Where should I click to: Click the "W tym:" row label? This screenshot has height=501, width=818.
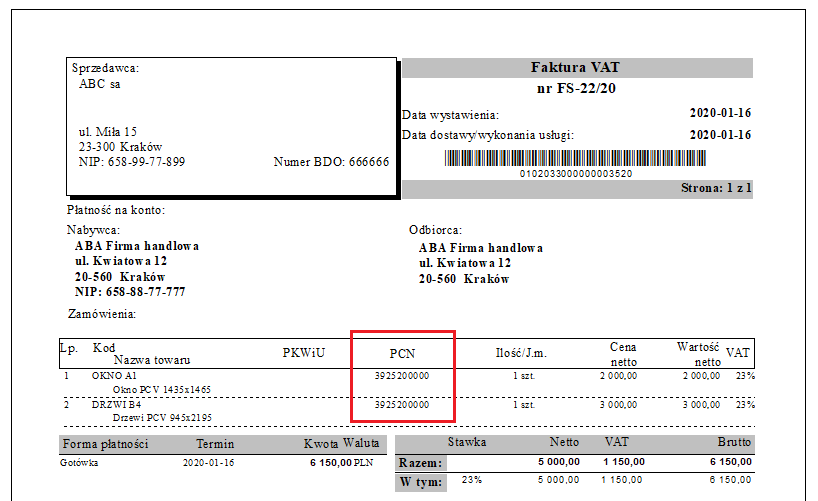click(x=421, y=482)
